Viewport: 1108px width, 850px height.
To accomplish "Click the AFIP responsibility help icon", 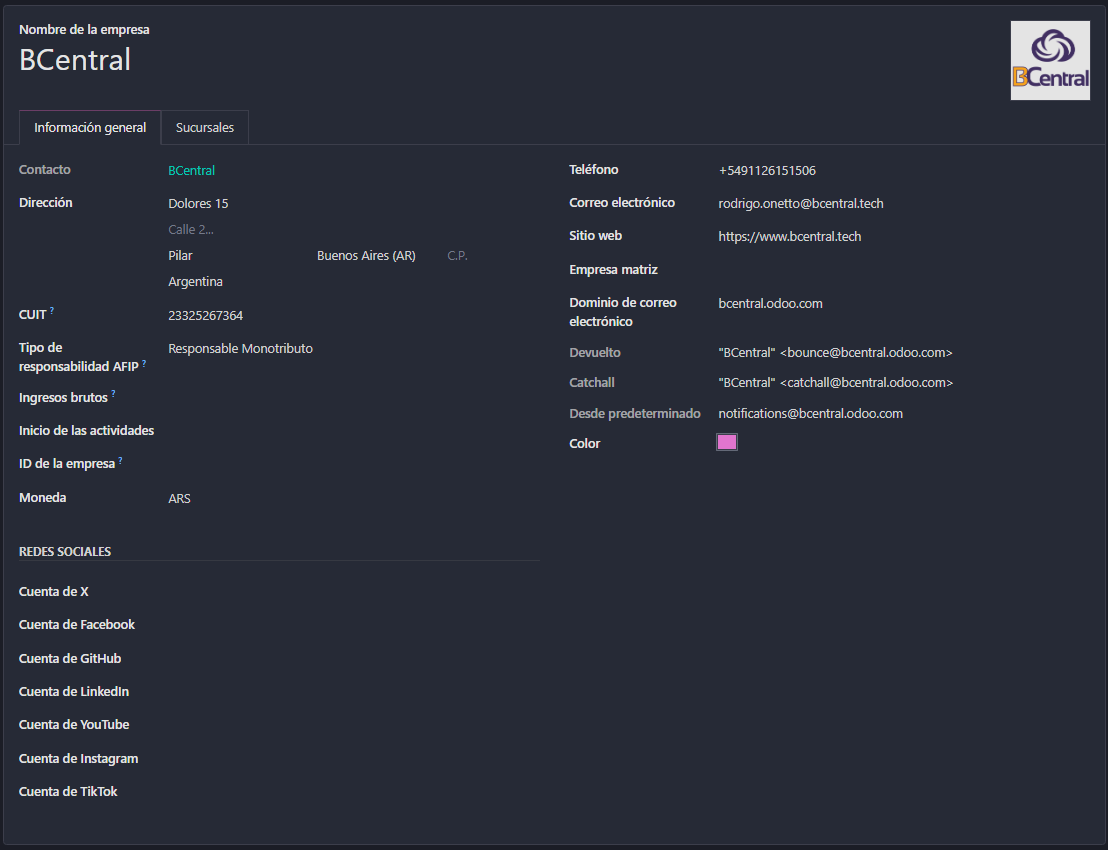I will point(144,363).
